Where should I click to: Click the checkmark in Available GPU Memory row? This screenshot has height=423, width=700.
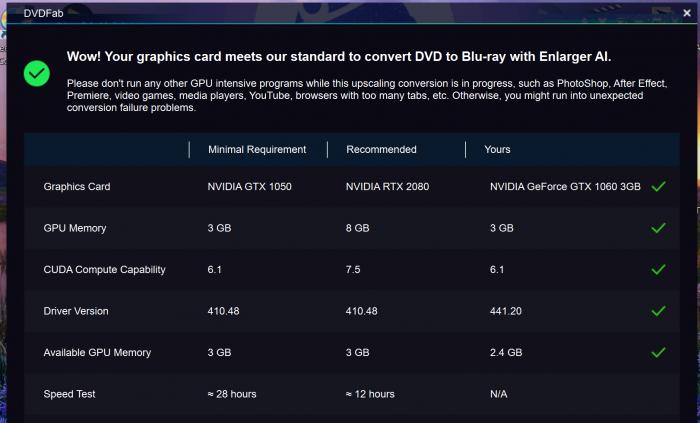pyautogui.click(x=658, y=352)
